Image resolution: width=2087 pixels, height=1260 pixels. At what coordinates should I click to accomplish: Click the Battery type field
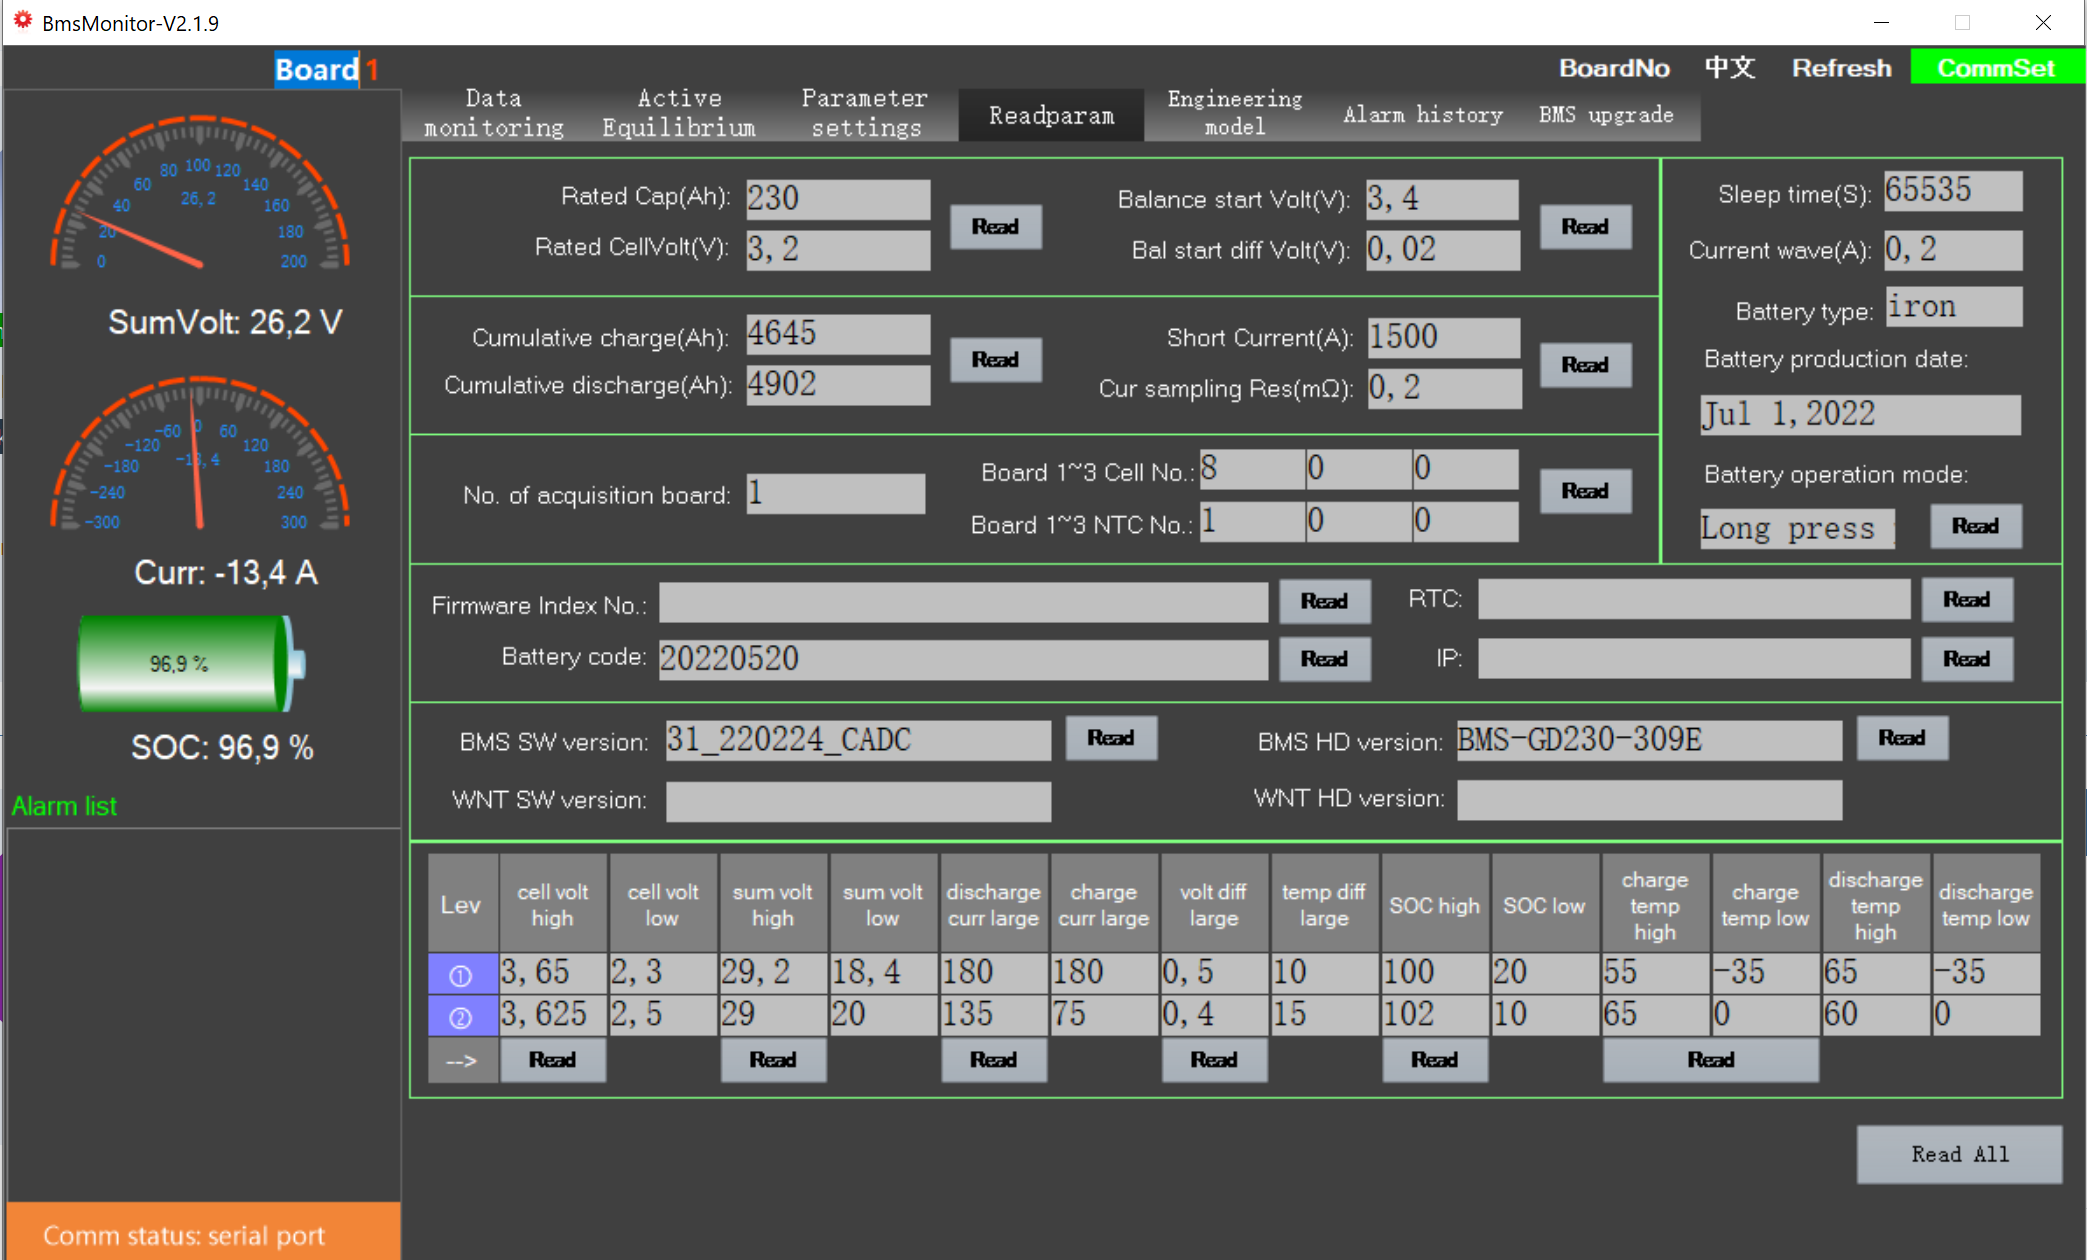pyautogui.click(x=1953, y=307)
